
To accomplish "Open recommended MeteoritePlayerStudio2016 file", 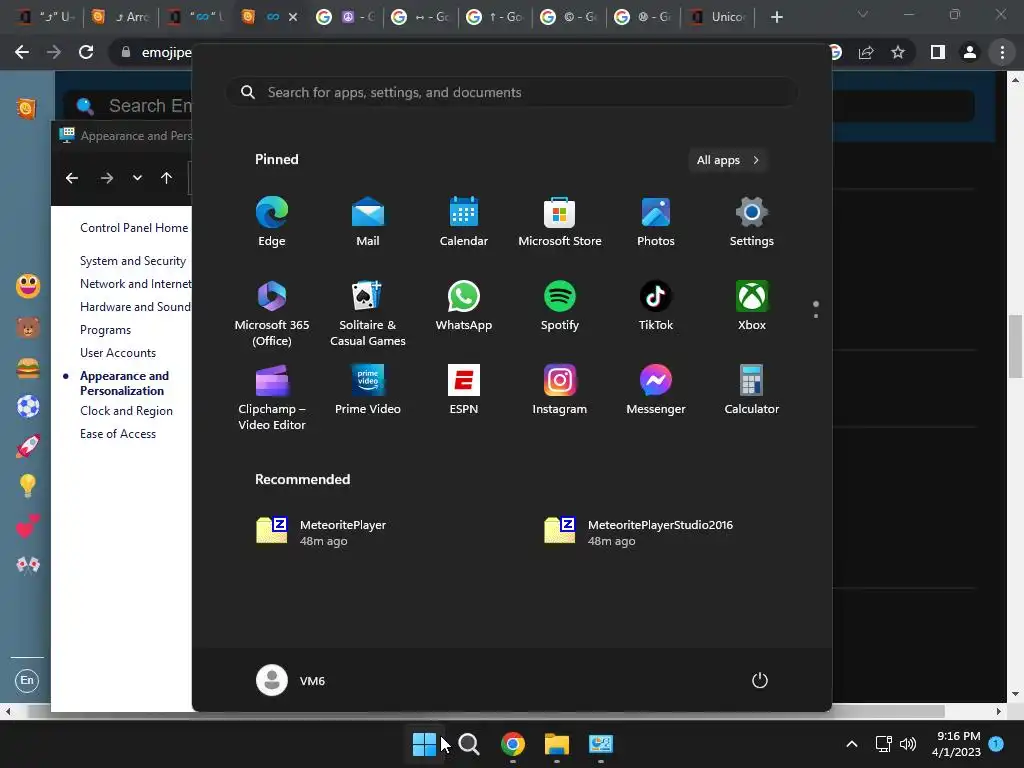I will pos(639,532).
